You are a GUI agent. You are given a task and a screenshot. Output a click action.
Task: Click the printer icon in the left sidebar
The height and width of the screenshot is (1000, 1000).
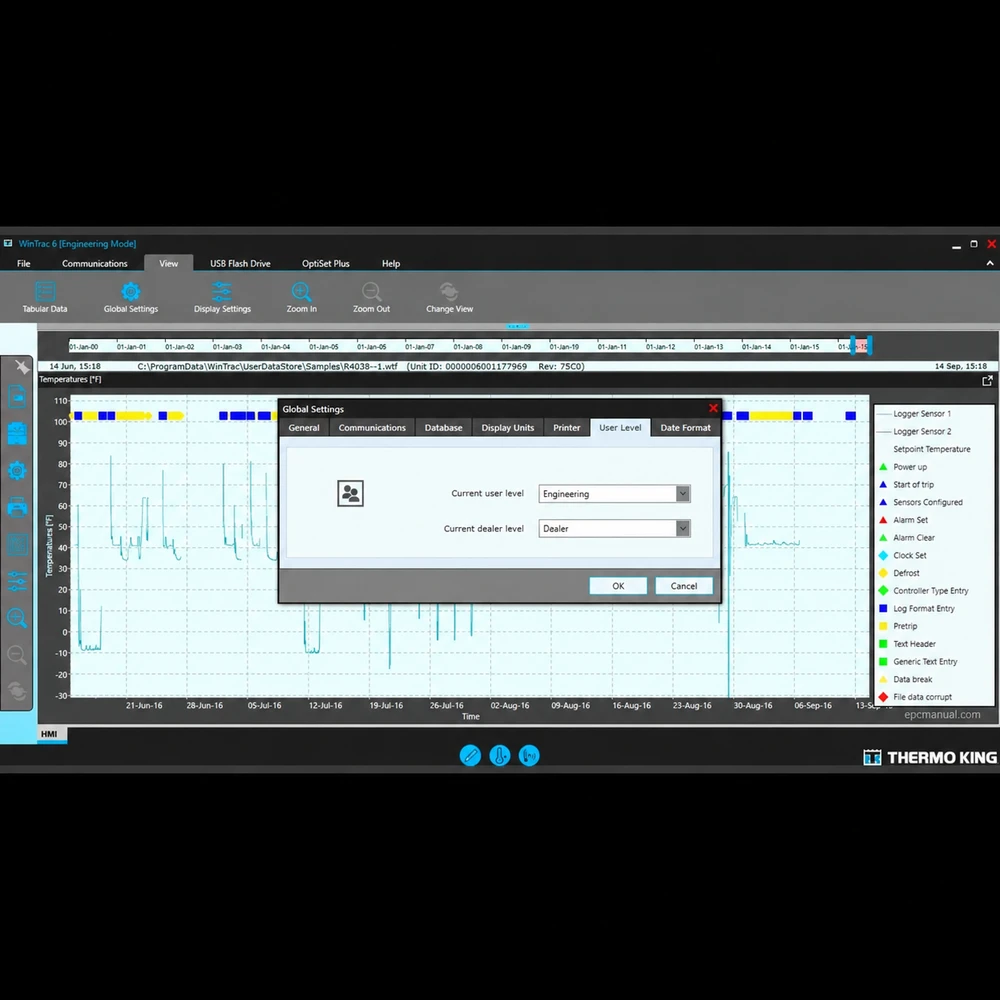point(17,508)
